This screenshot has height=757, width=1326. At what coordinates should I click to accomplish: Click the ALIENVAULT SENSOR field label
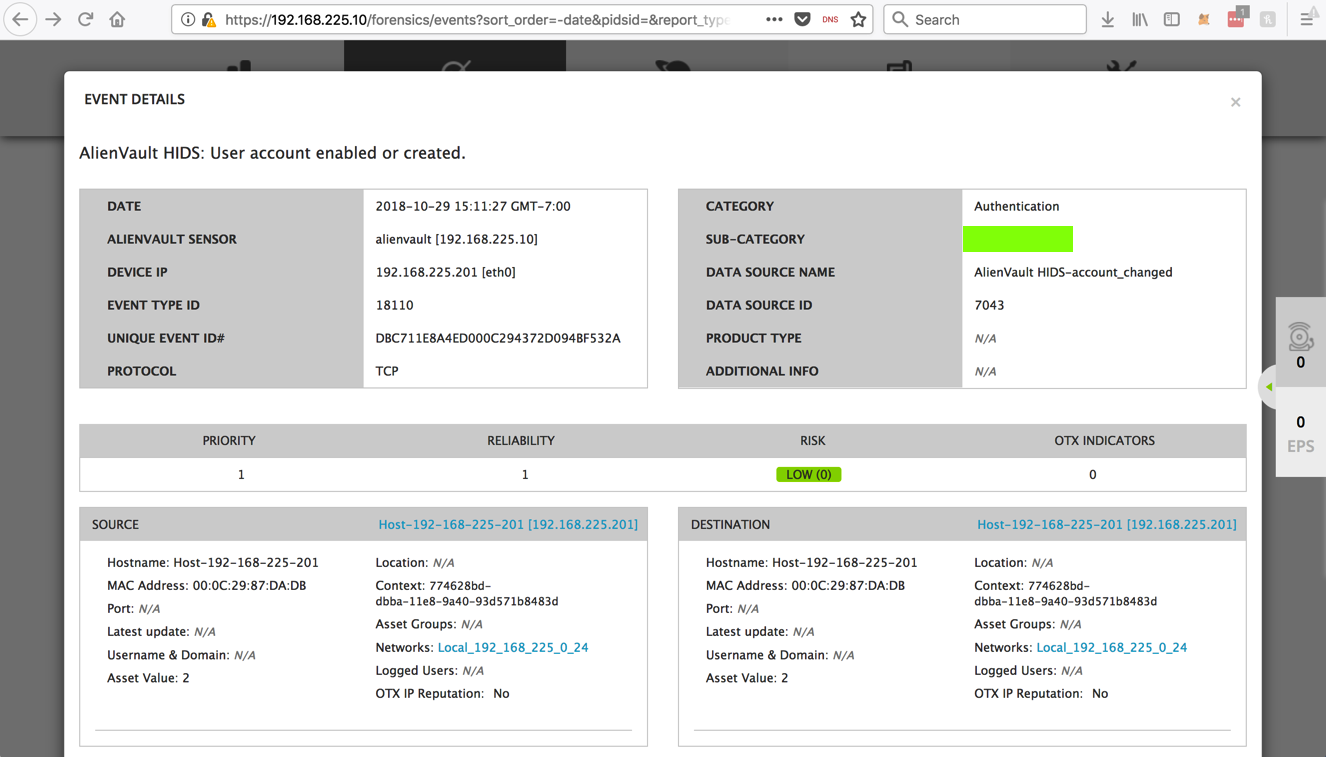(x=172, y=239)
